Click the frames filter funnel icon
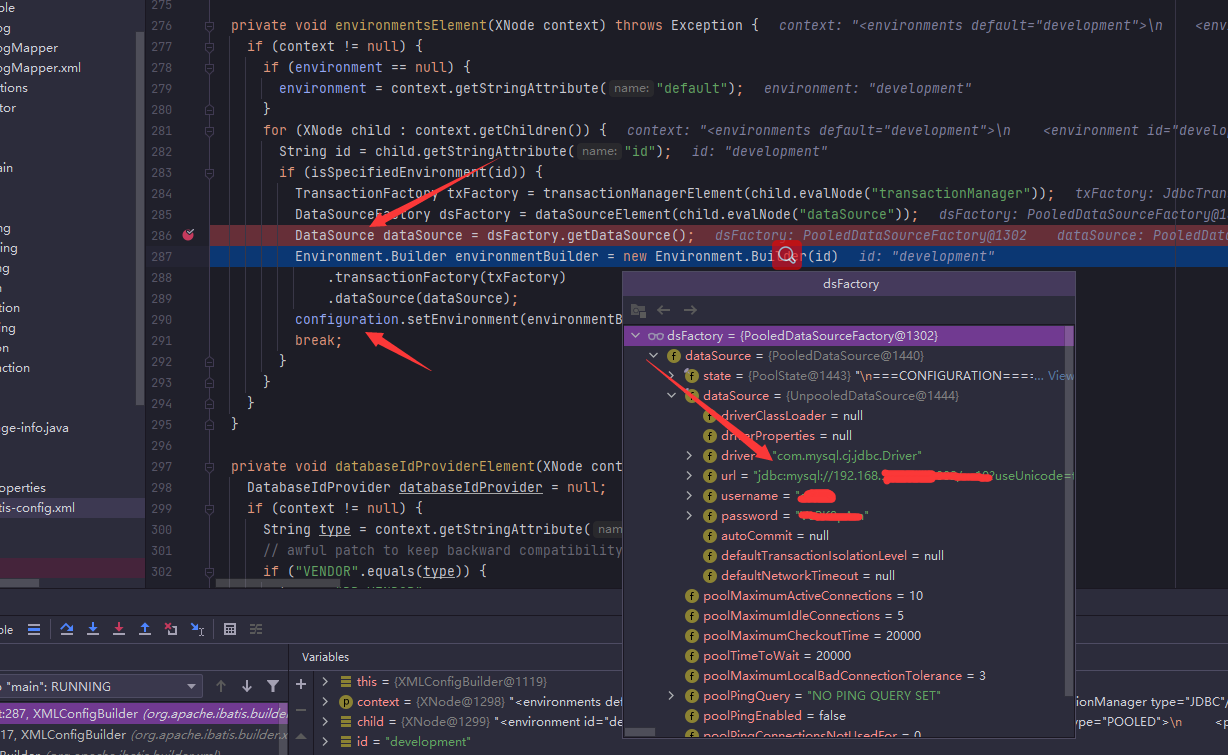This screenshot has height=755, width=1228. (x=273, y=686)
